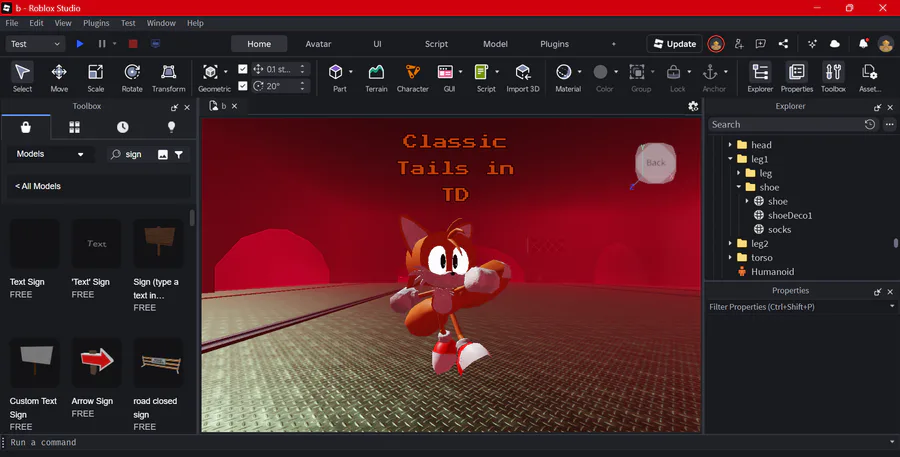Expand the leg2 folder
Screen dimensions: 900x457
pyautogui.click(x=730, y=243)
